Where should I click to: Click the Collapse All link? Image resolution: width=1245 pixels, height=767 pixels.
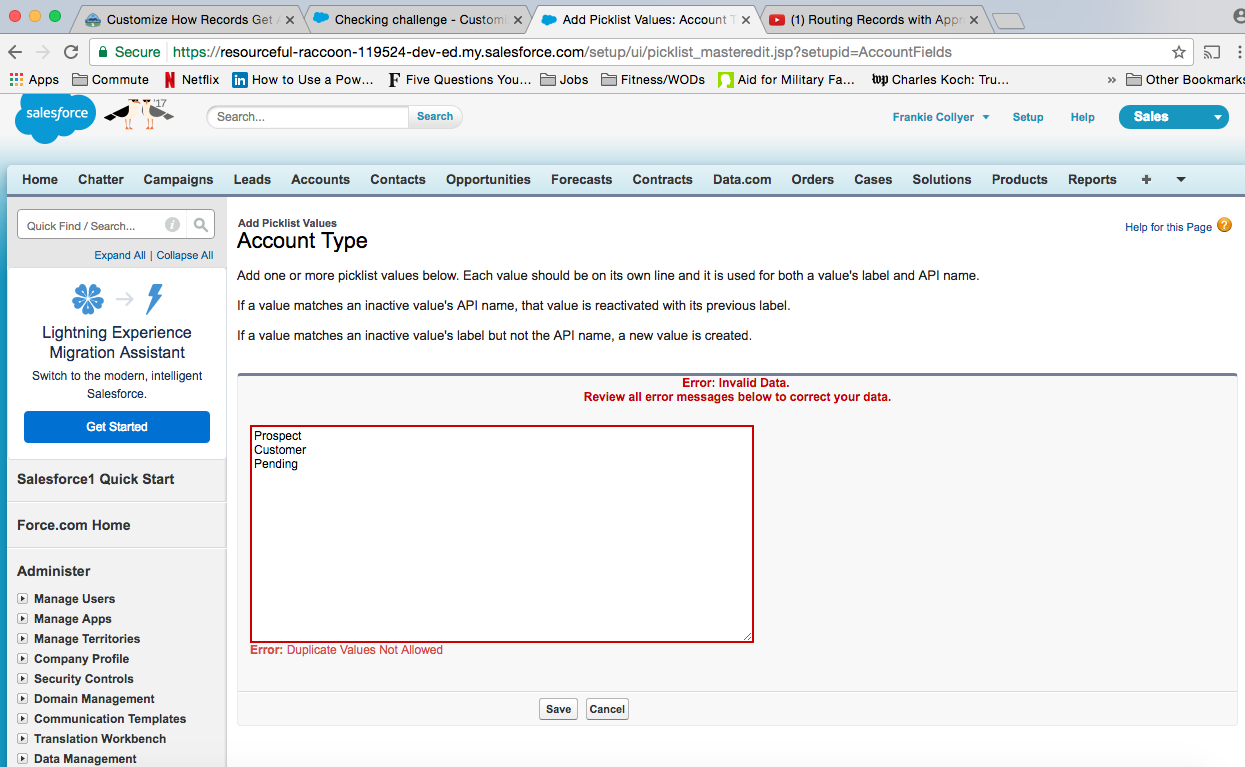[185, 255]
